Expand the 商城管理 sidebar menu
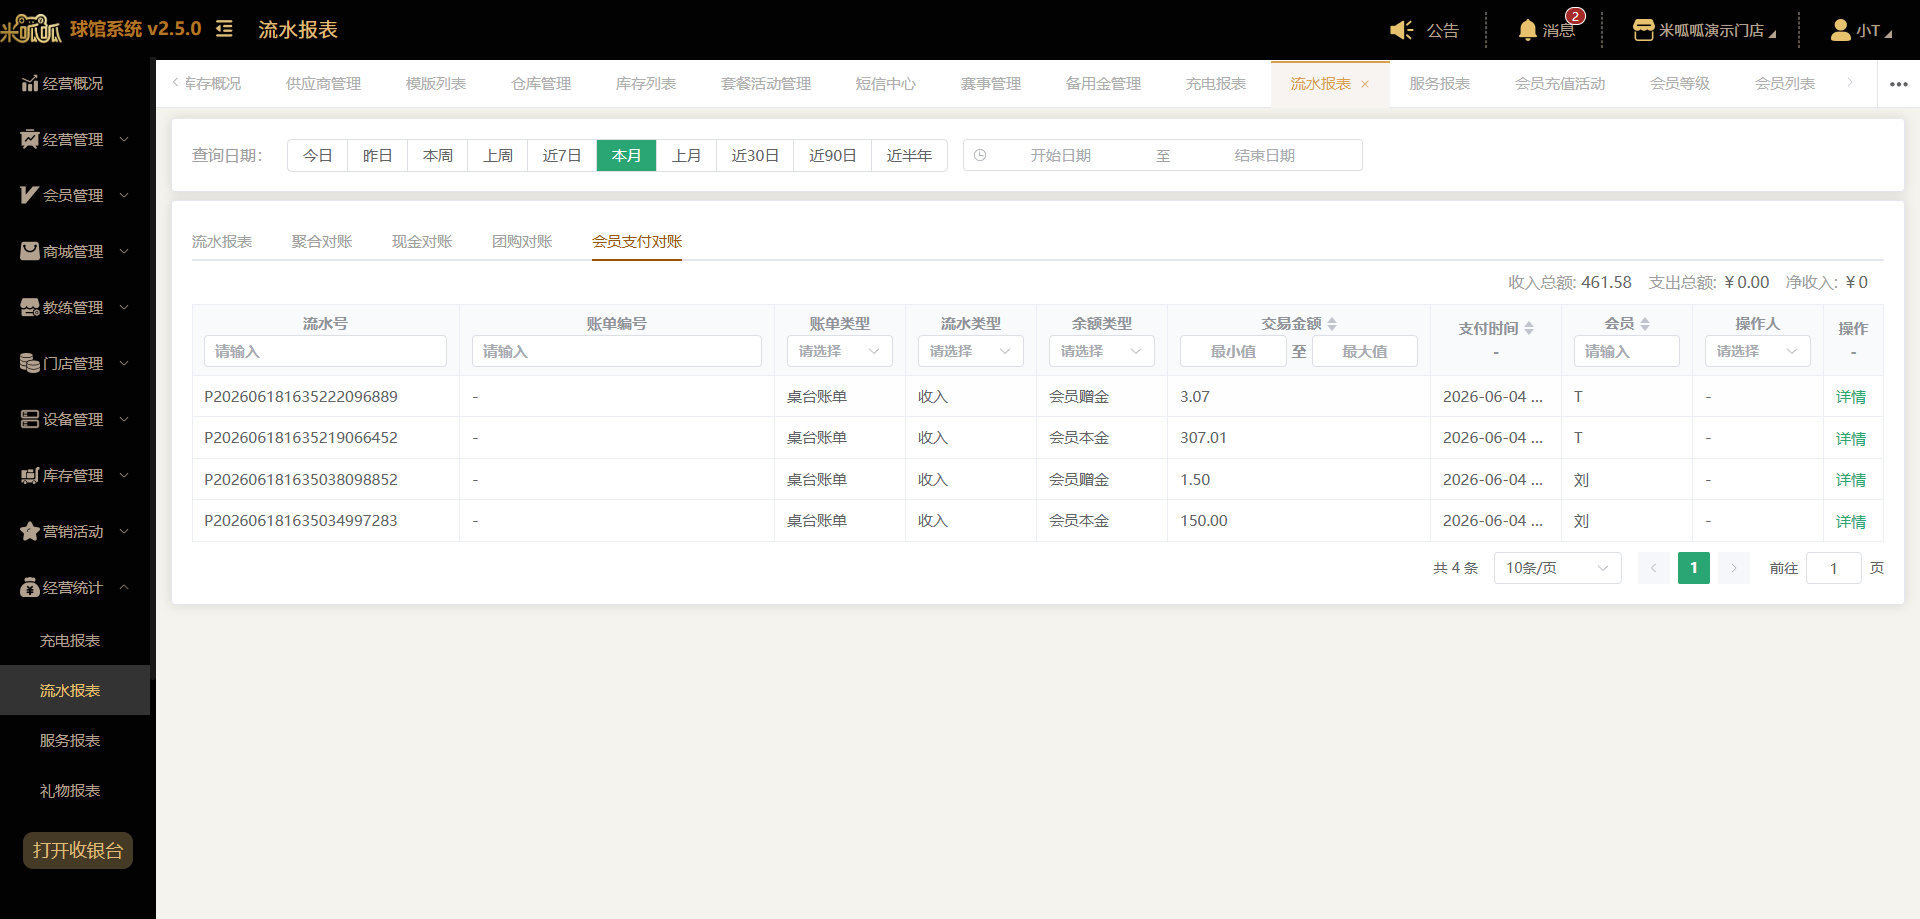The width and height of the screenshot is (1920, 919). pyautogui.click(x=75, y=251)
